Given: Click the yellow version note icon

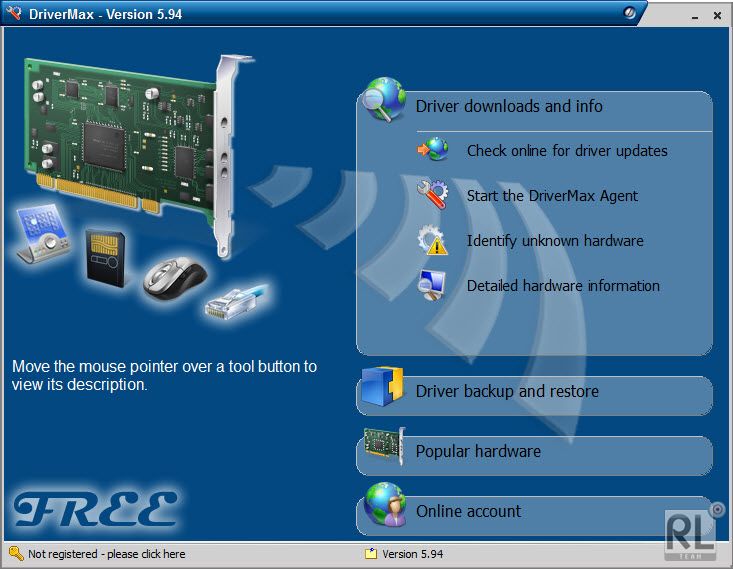Looking at the screenshot, I should (x=371, y=553).
